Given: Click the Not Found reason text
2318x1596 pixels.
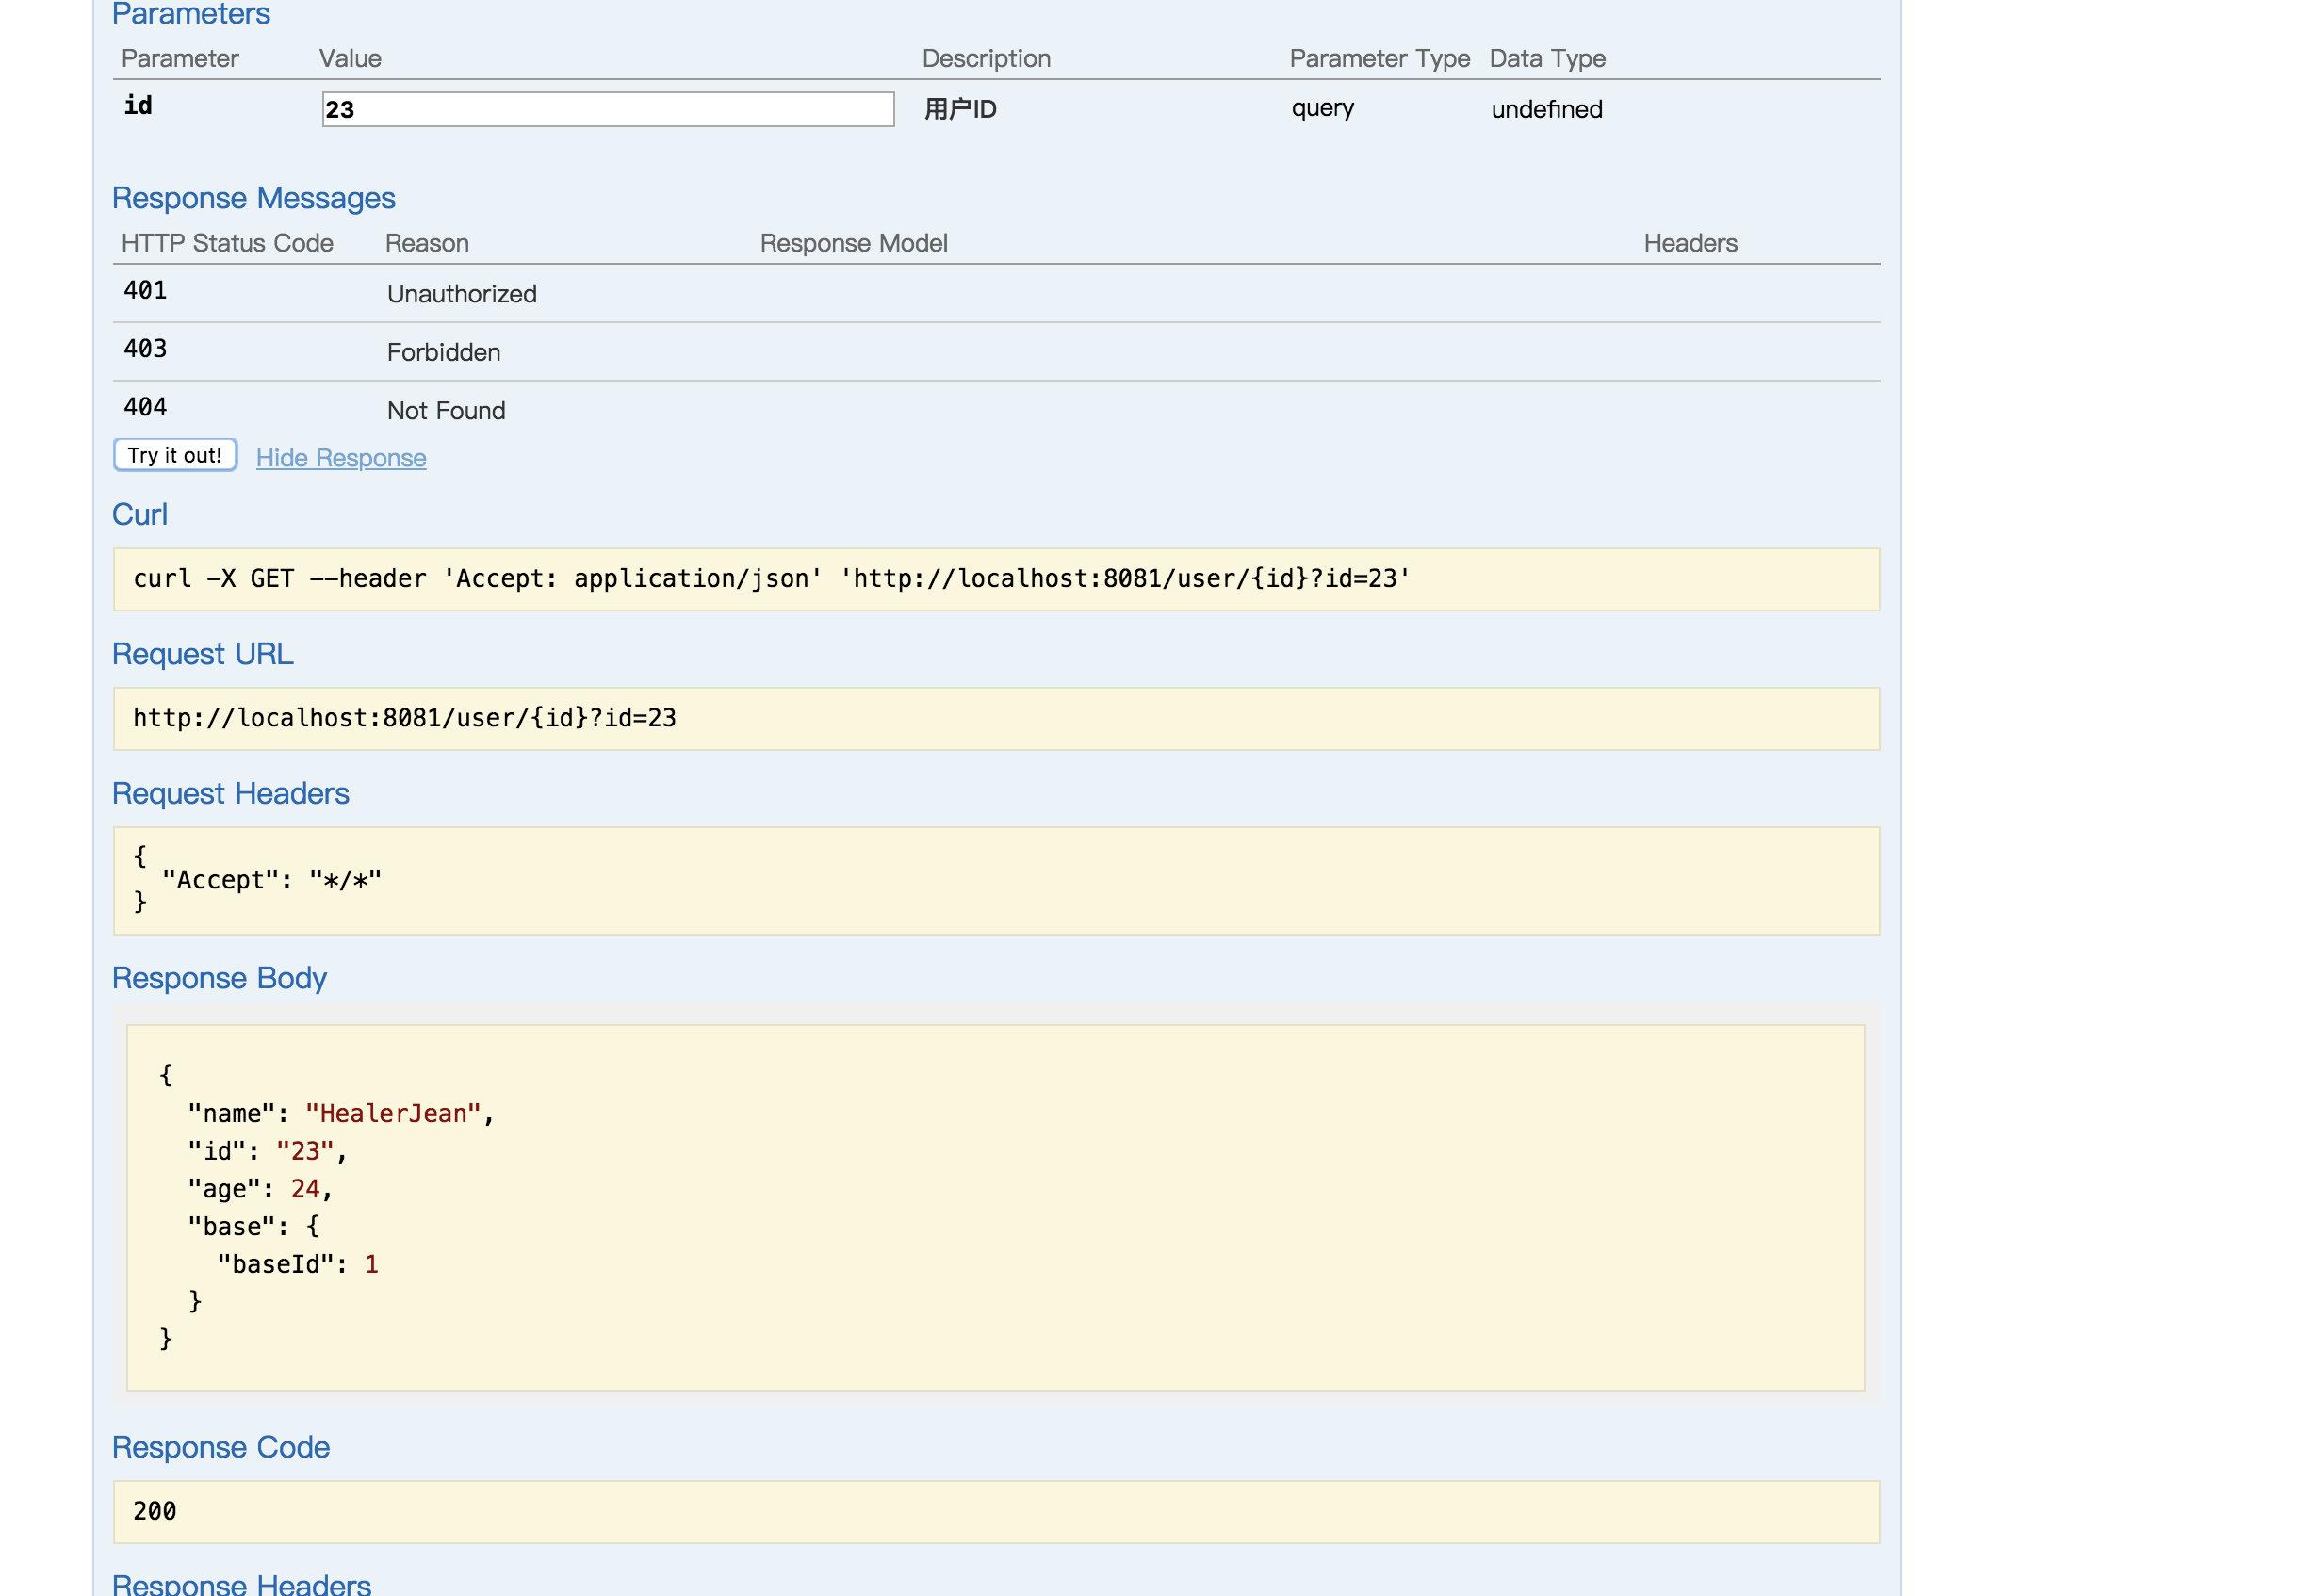Looking at the screenshot, I should [446, 411].
